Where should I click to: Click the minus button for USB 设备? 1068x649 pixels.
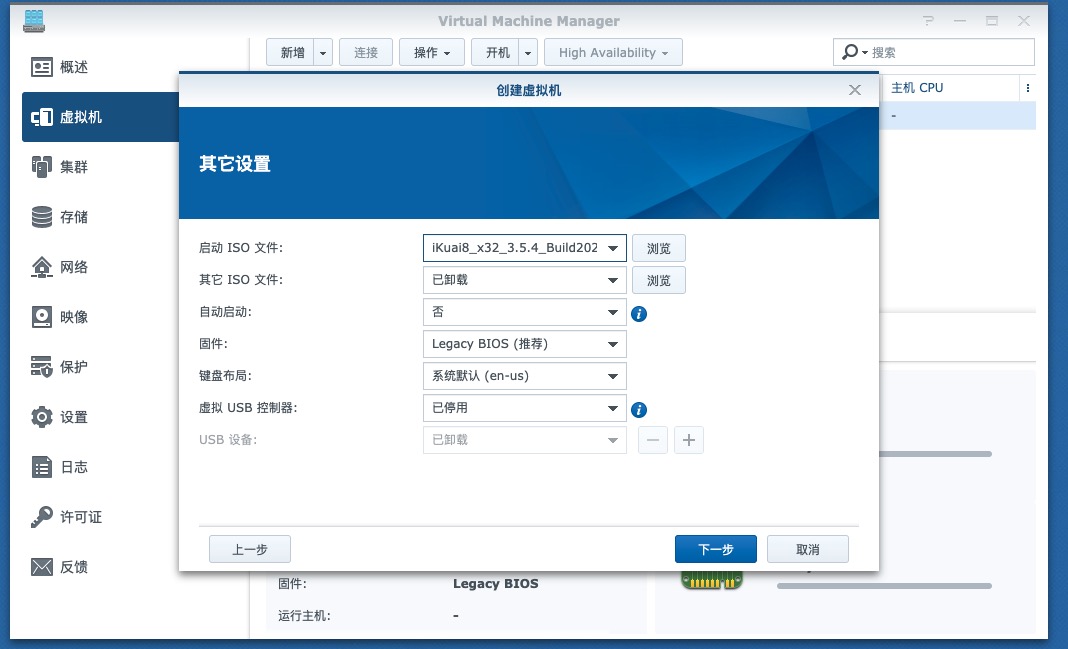653,440
